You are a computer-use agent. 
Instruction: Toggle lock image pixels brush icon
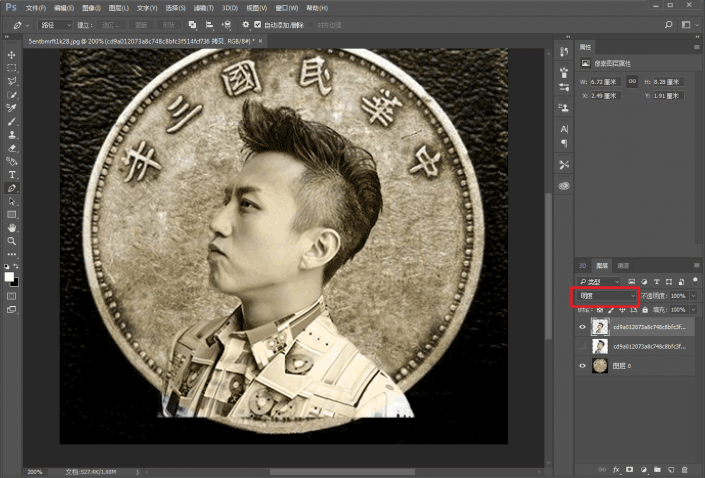coord(611,309)
